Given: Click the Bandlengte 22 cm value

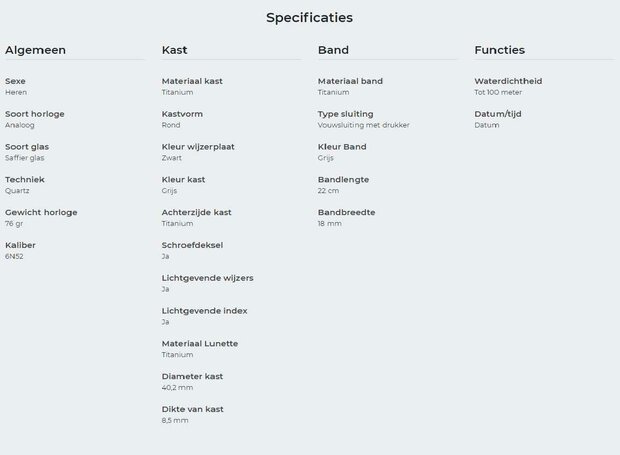Looking at the screenshot, I should (x=328, y=191).
